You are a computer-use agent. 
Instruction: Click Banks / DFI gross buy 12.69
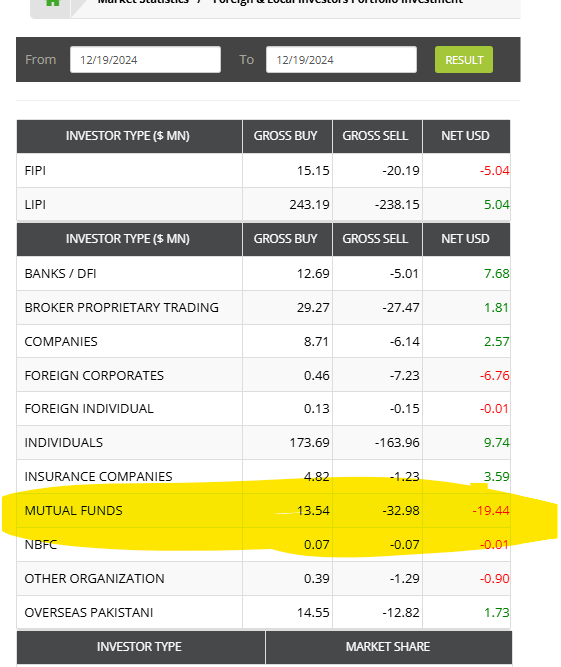pos(313,274)
